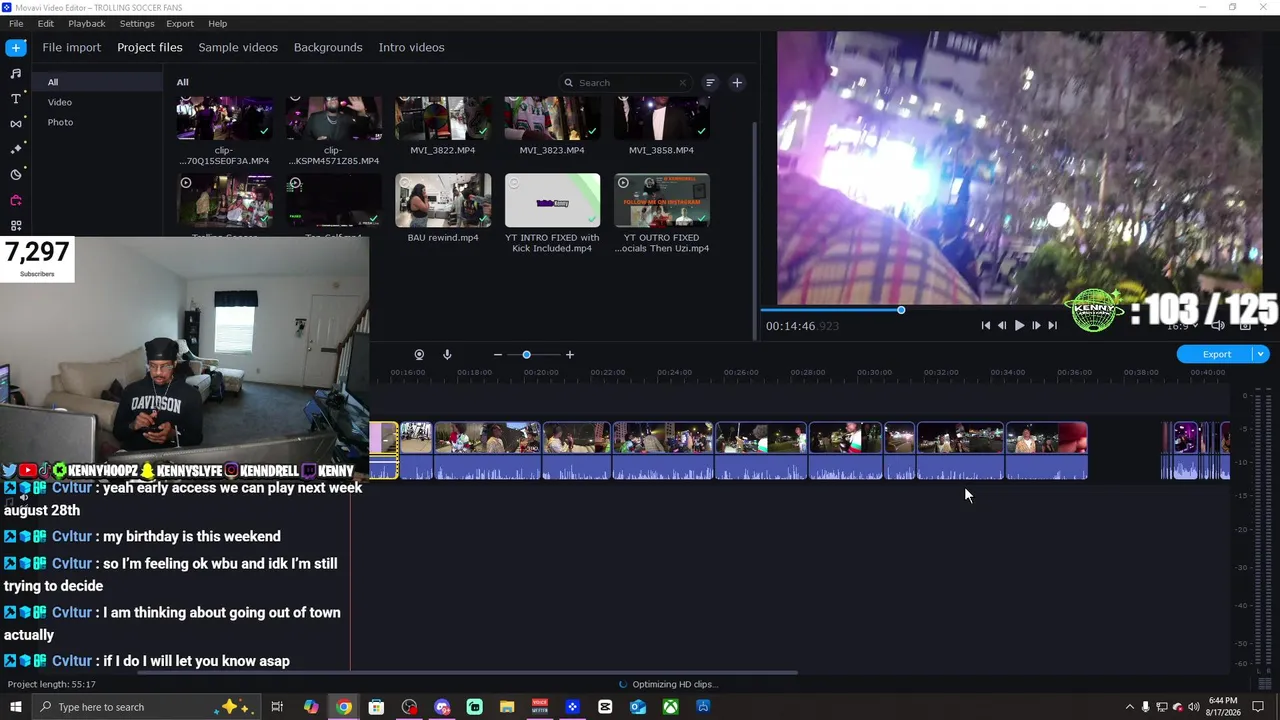Open Xbox app from the taskbar

point(670,707)
